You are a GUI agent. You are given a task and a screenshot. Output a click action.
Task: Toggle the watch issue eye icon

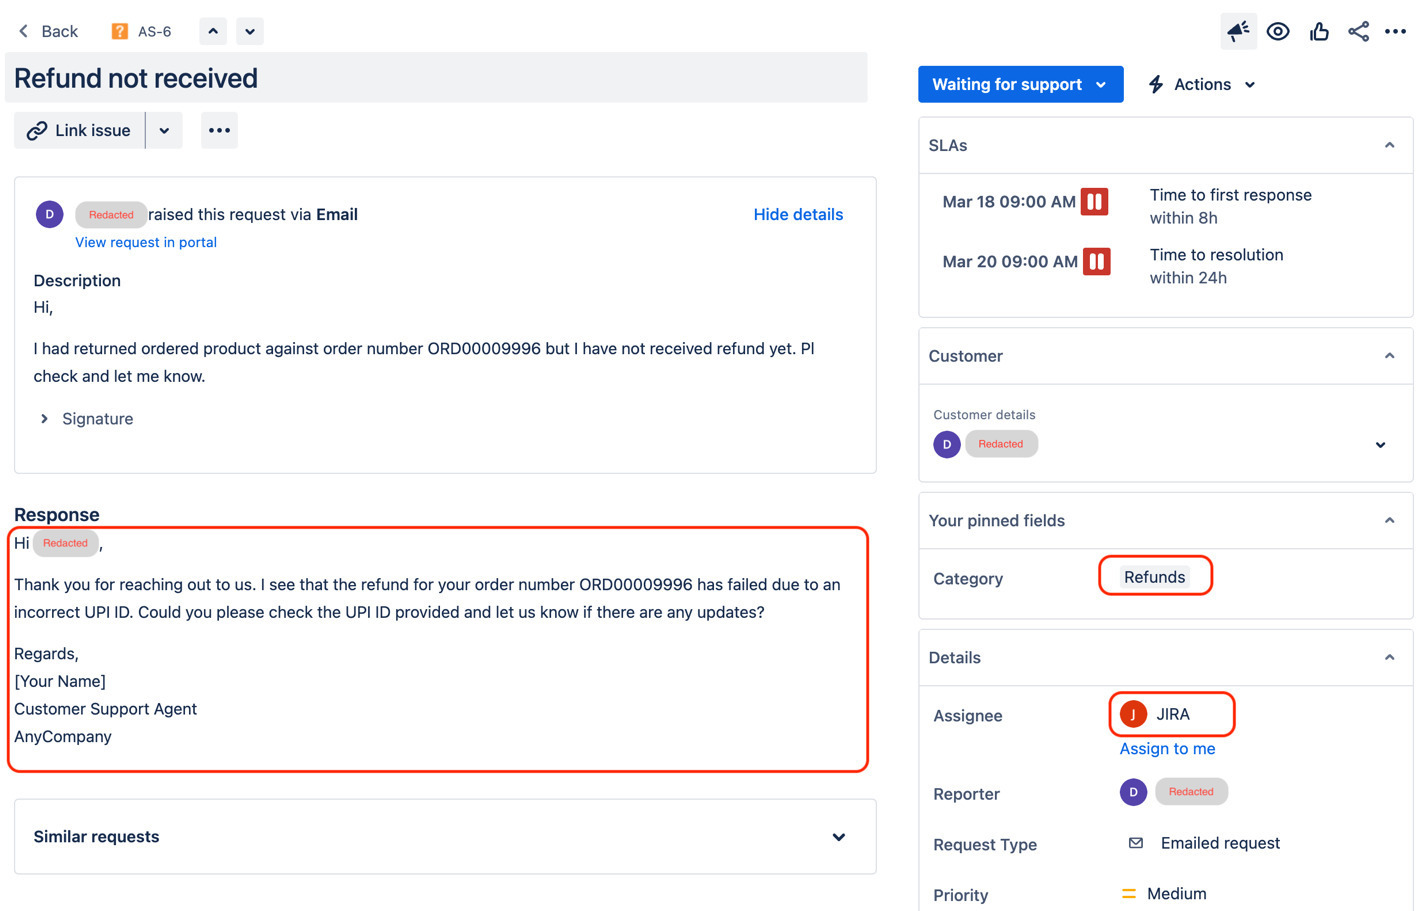point(1278,31)
